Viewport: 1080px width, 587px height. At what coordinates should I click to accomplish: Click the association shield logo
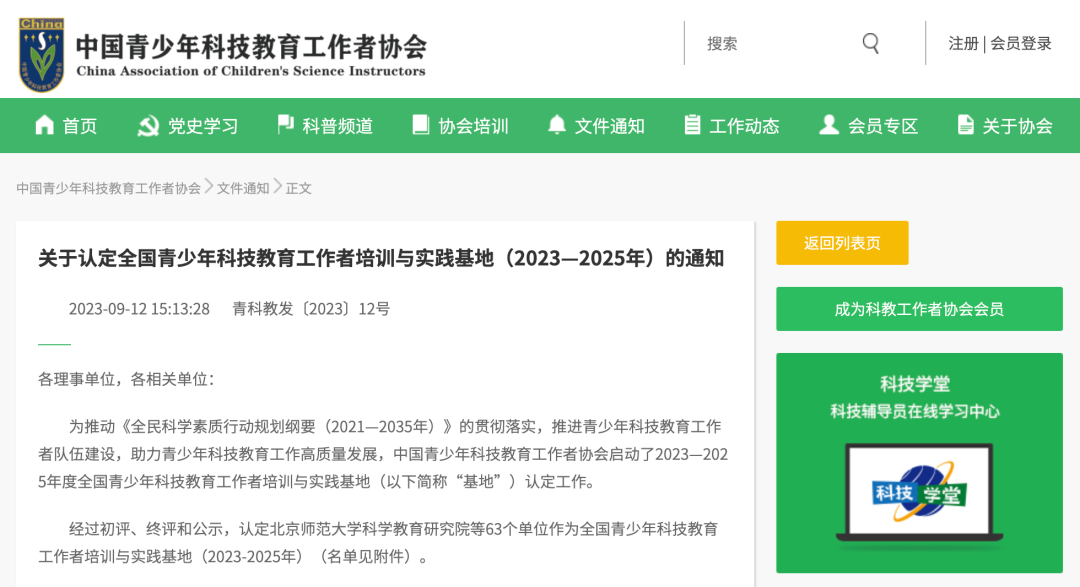click(41, 55)
